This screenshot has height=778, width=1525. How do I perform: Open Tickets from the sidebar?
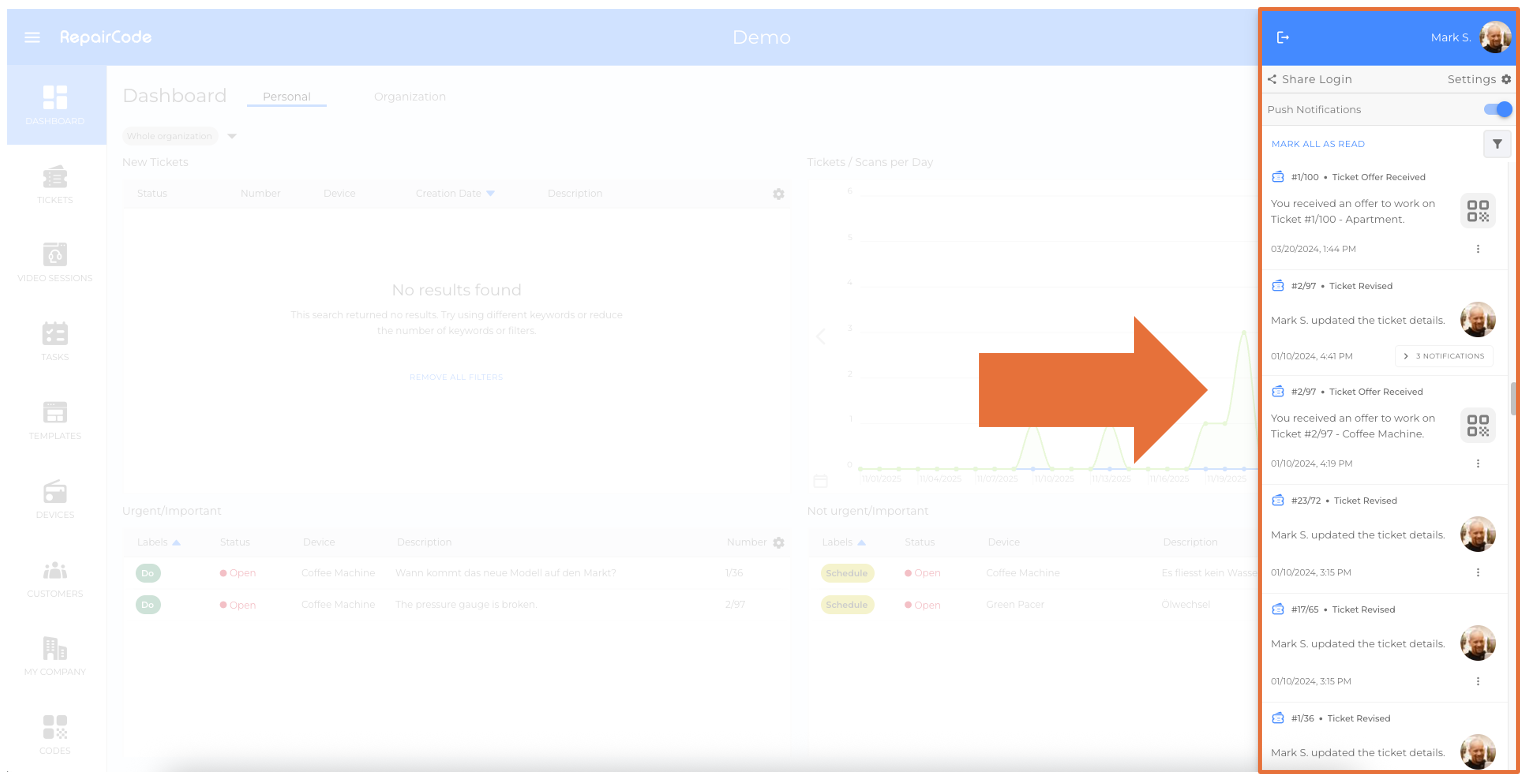pyautogui.click(x=55, y=184)
